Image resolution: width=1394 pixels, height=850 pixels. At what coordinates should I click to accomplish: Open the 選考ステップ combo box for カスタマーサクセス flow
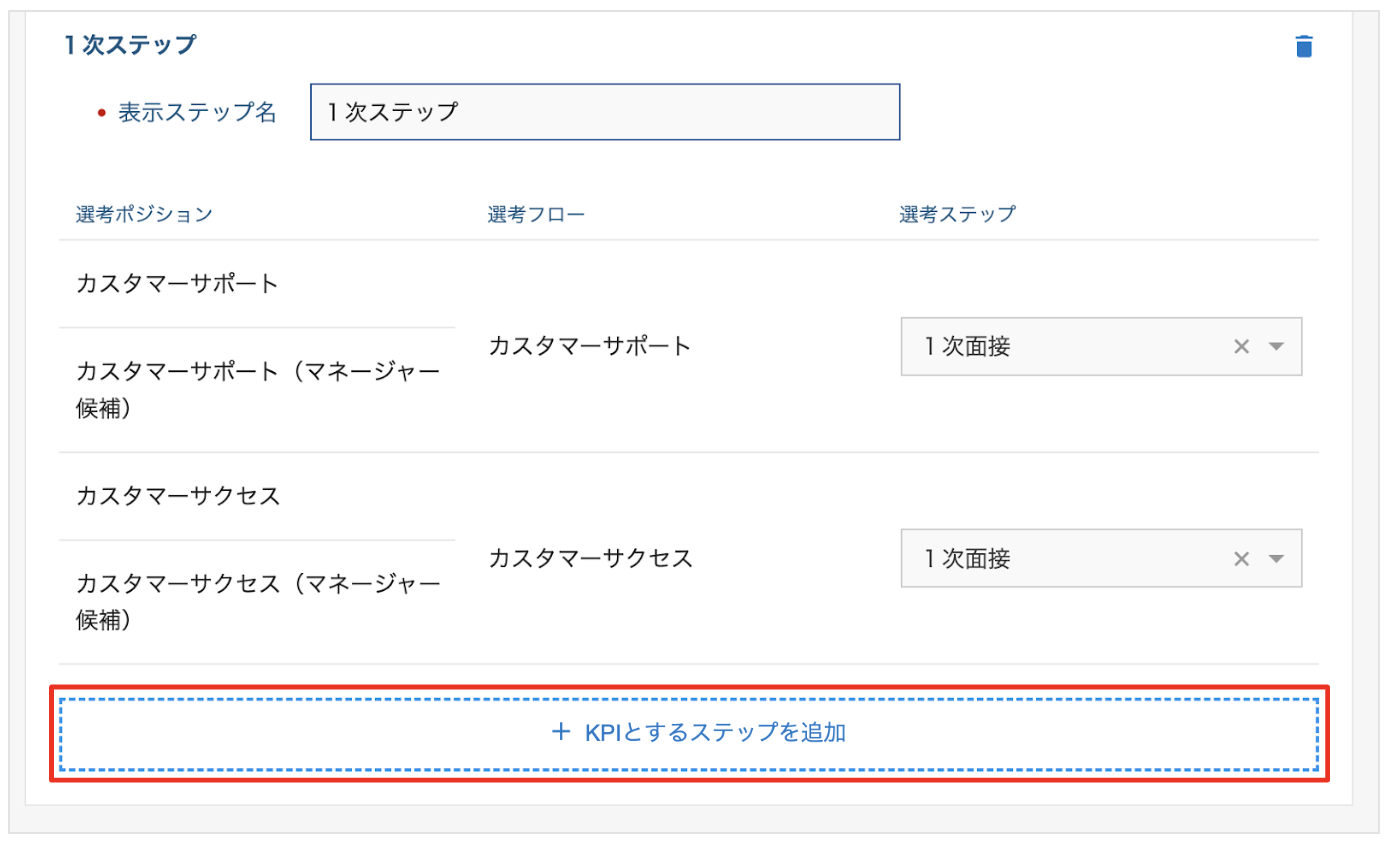click(1101, 558)
